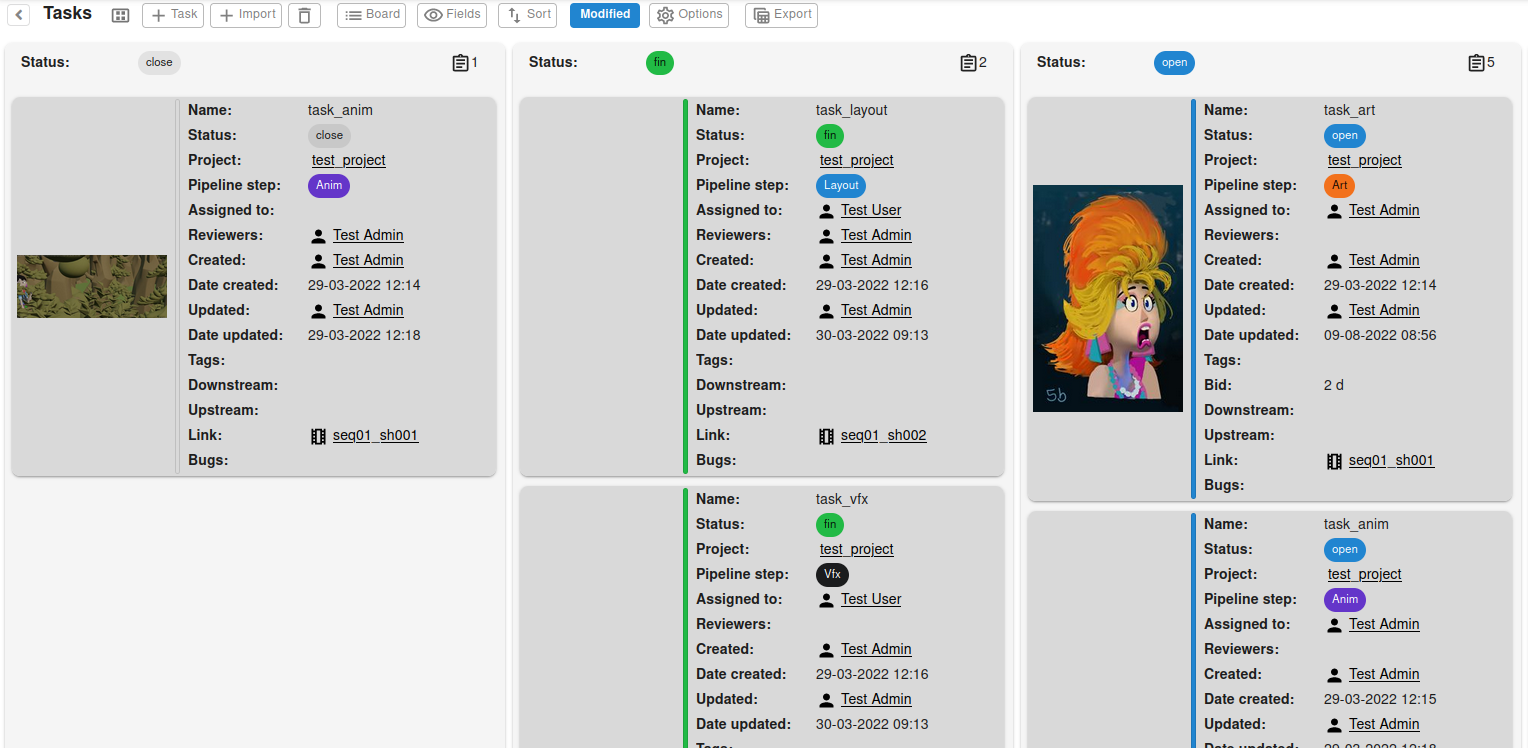Screen dimensions: 1528x748
Task: Click the + Import button
Action: point(245,15)
